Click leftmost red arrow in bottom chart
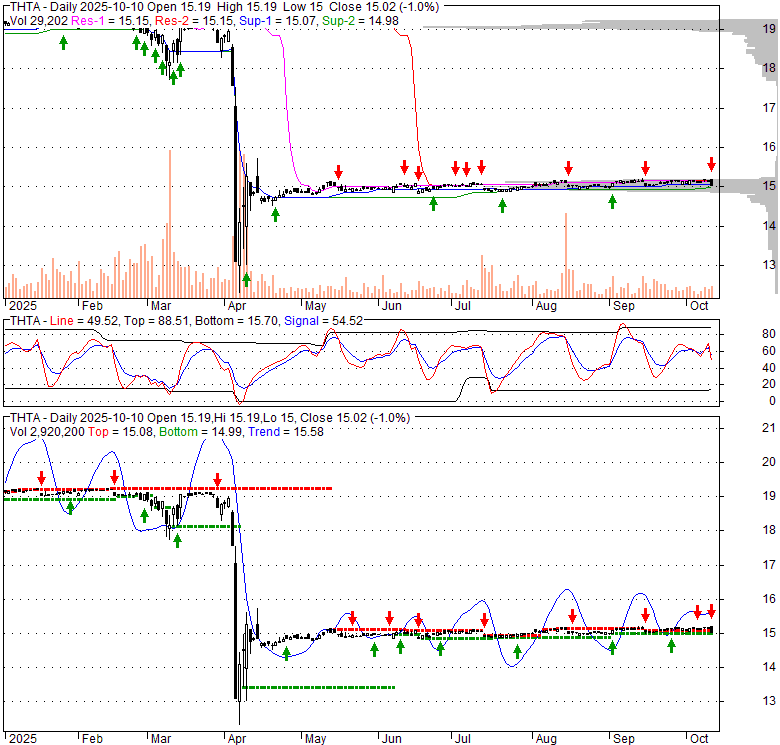 41,478
